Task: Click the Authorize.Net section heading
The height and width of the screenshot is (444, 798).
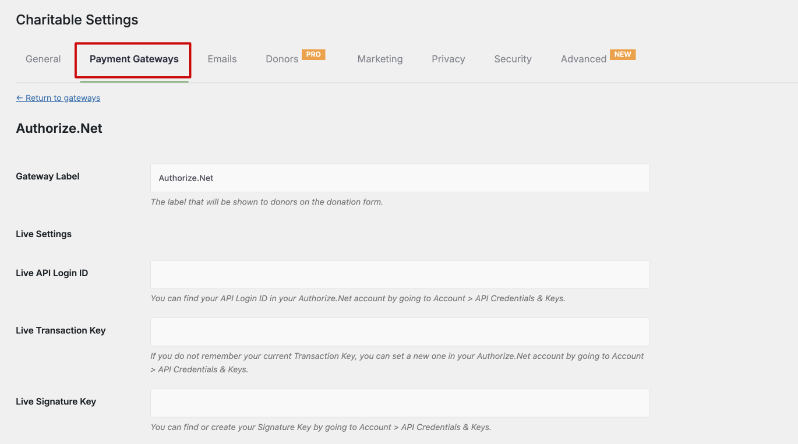Action: pos(59,128)
